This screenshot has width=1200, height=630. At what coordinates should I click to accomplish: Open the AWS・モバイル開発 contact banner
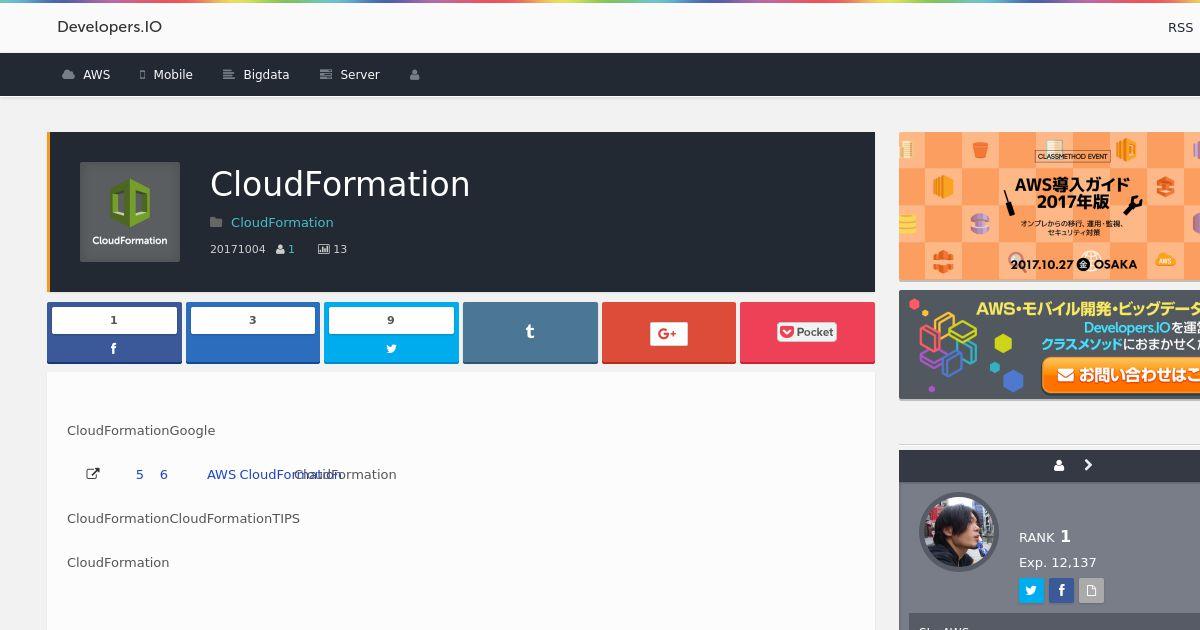coord(1049,345)
